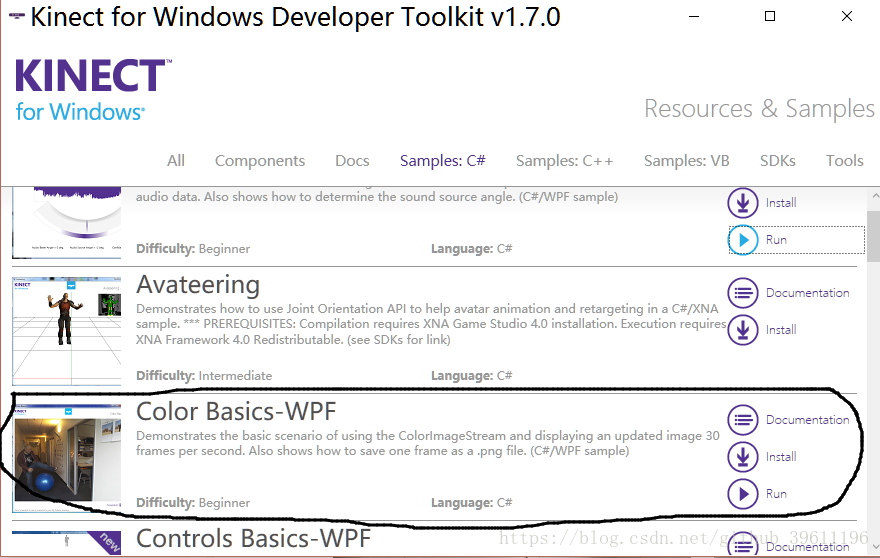
Task: Run the Color Basics-WPF sample play icon
Action: (x=742, y=494)
